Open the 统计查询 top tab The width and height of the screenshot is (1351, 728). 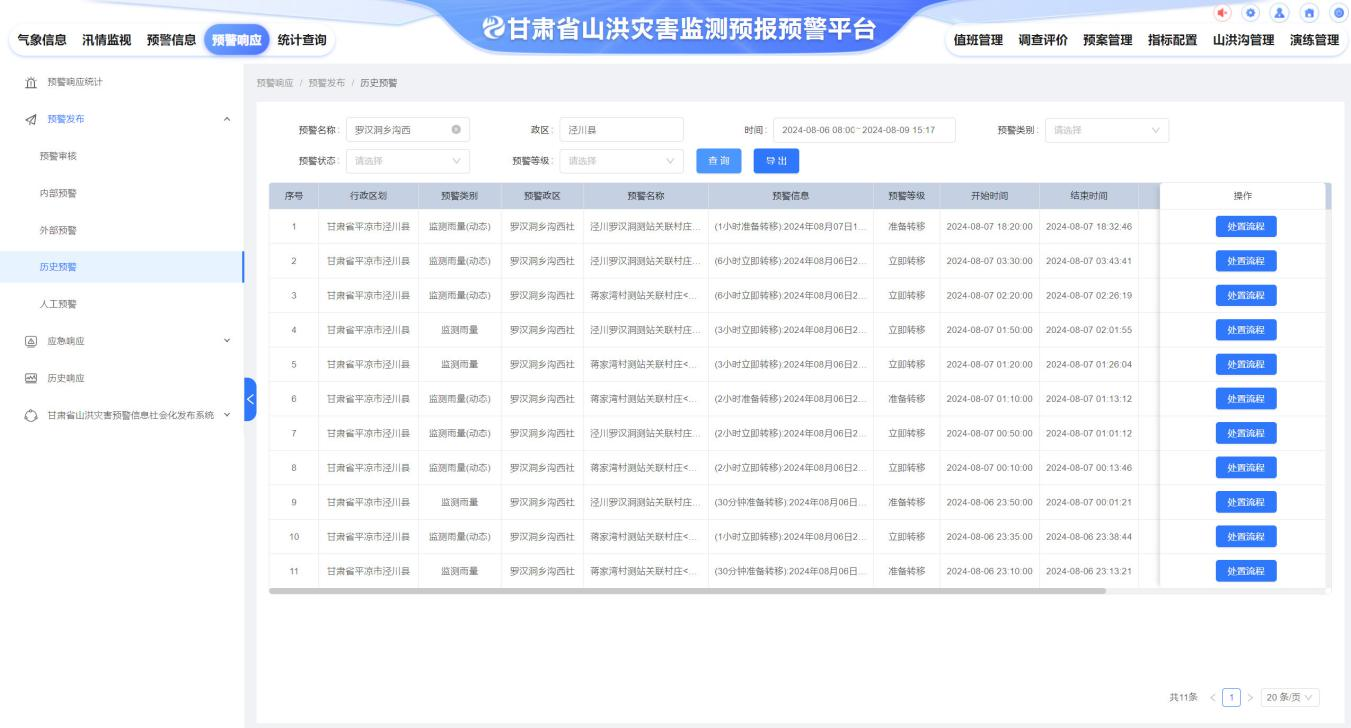[302, 39]
